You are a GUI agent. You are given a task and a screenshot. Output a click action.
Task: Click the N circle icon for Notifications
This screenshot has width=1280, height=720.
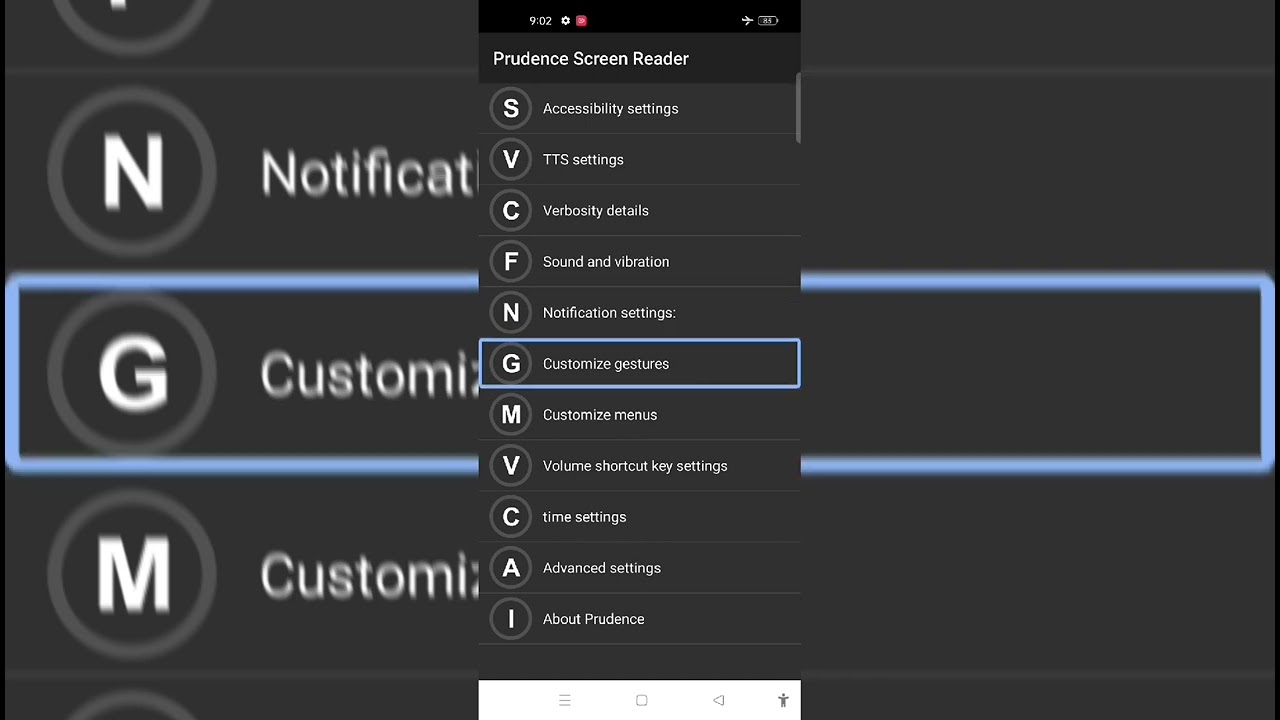(x=511, y=312)
